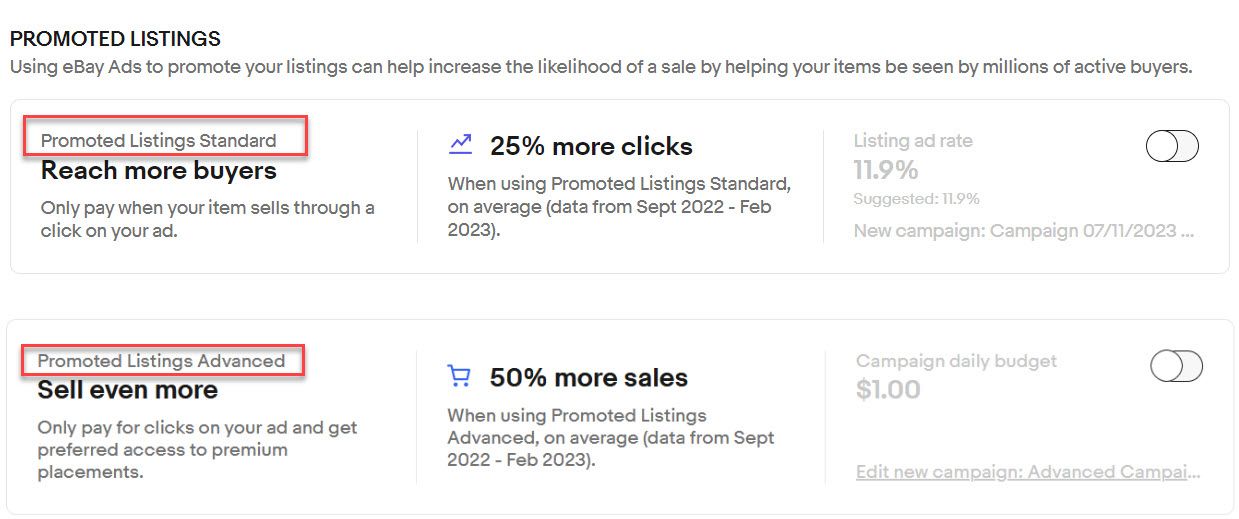Click the 50% more sales headline

pos(589,378)
